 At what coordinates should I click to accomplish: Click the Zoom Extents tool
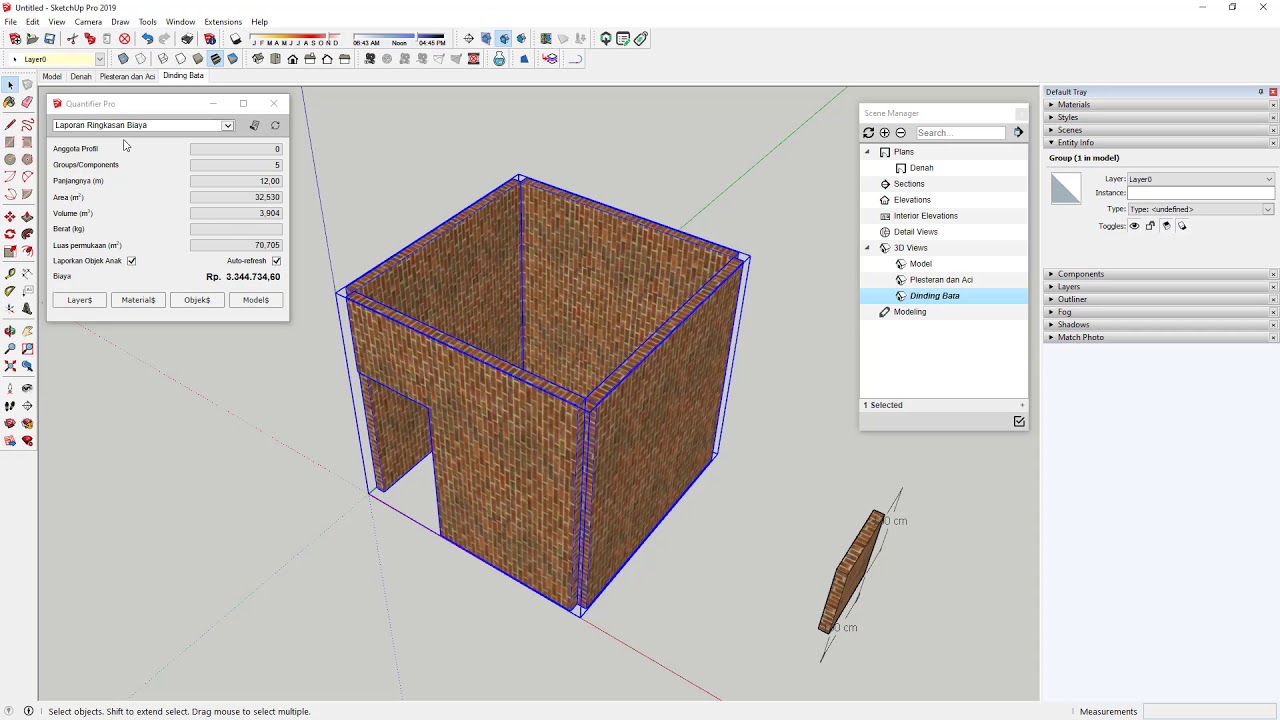[x=10, y=365]
